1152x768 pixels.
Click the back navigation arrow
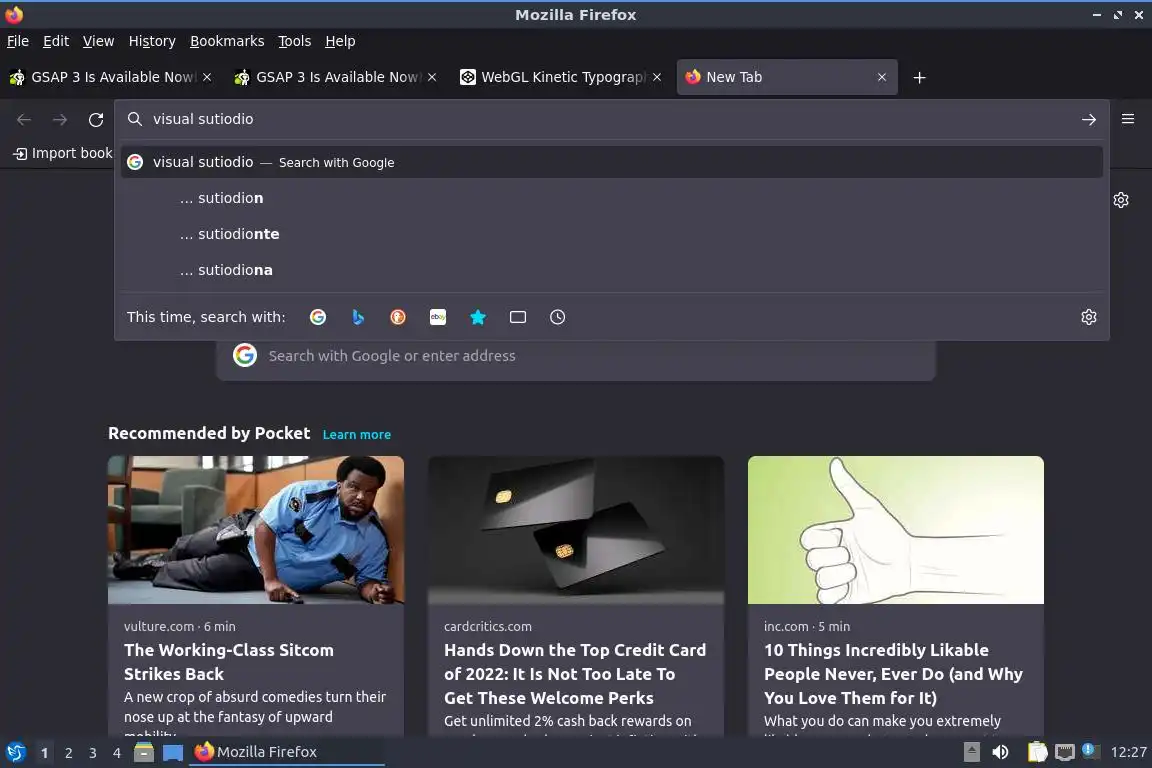coord(24,119)
